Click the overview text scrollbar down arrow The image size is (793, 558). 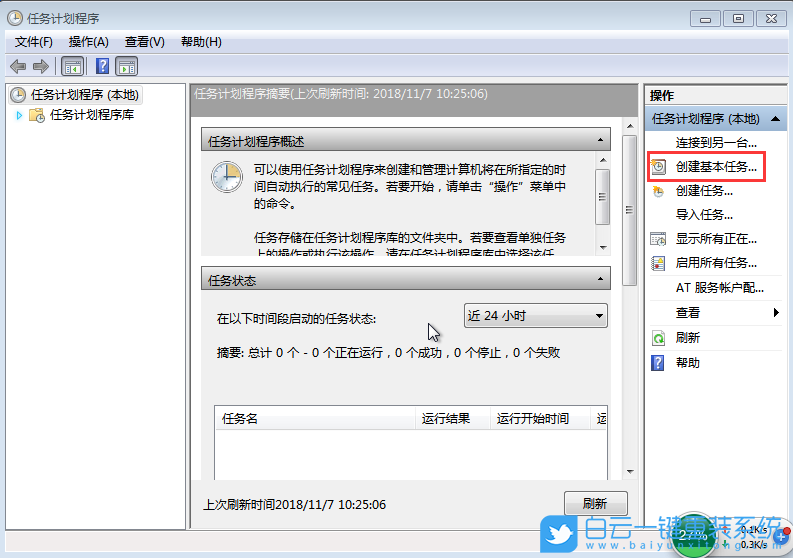(602, 247)
